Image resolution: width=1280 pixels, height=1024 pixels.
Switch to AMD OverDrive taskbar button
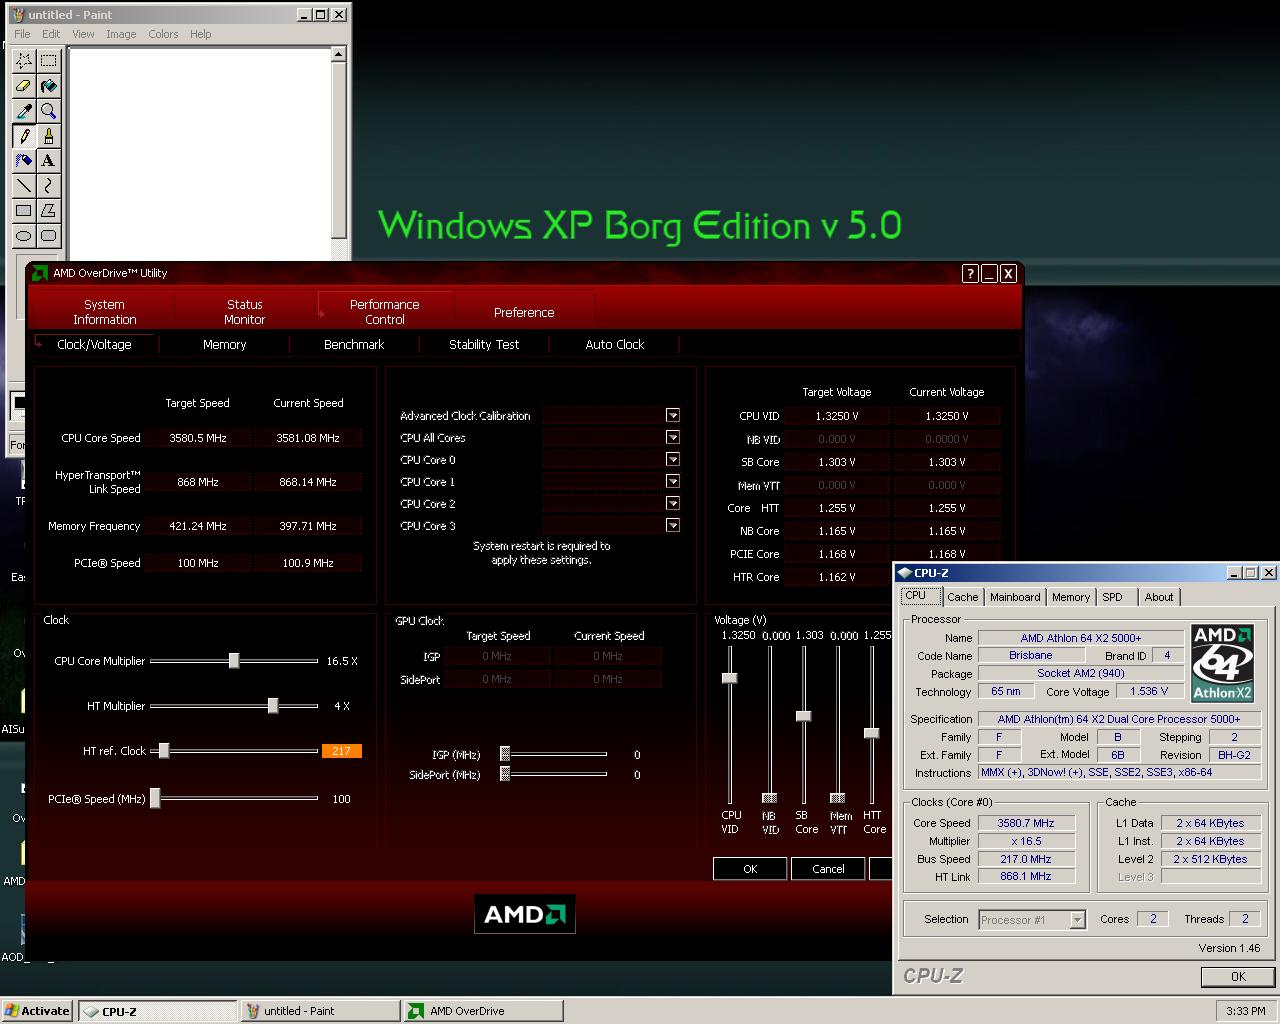pos(482,1011)
